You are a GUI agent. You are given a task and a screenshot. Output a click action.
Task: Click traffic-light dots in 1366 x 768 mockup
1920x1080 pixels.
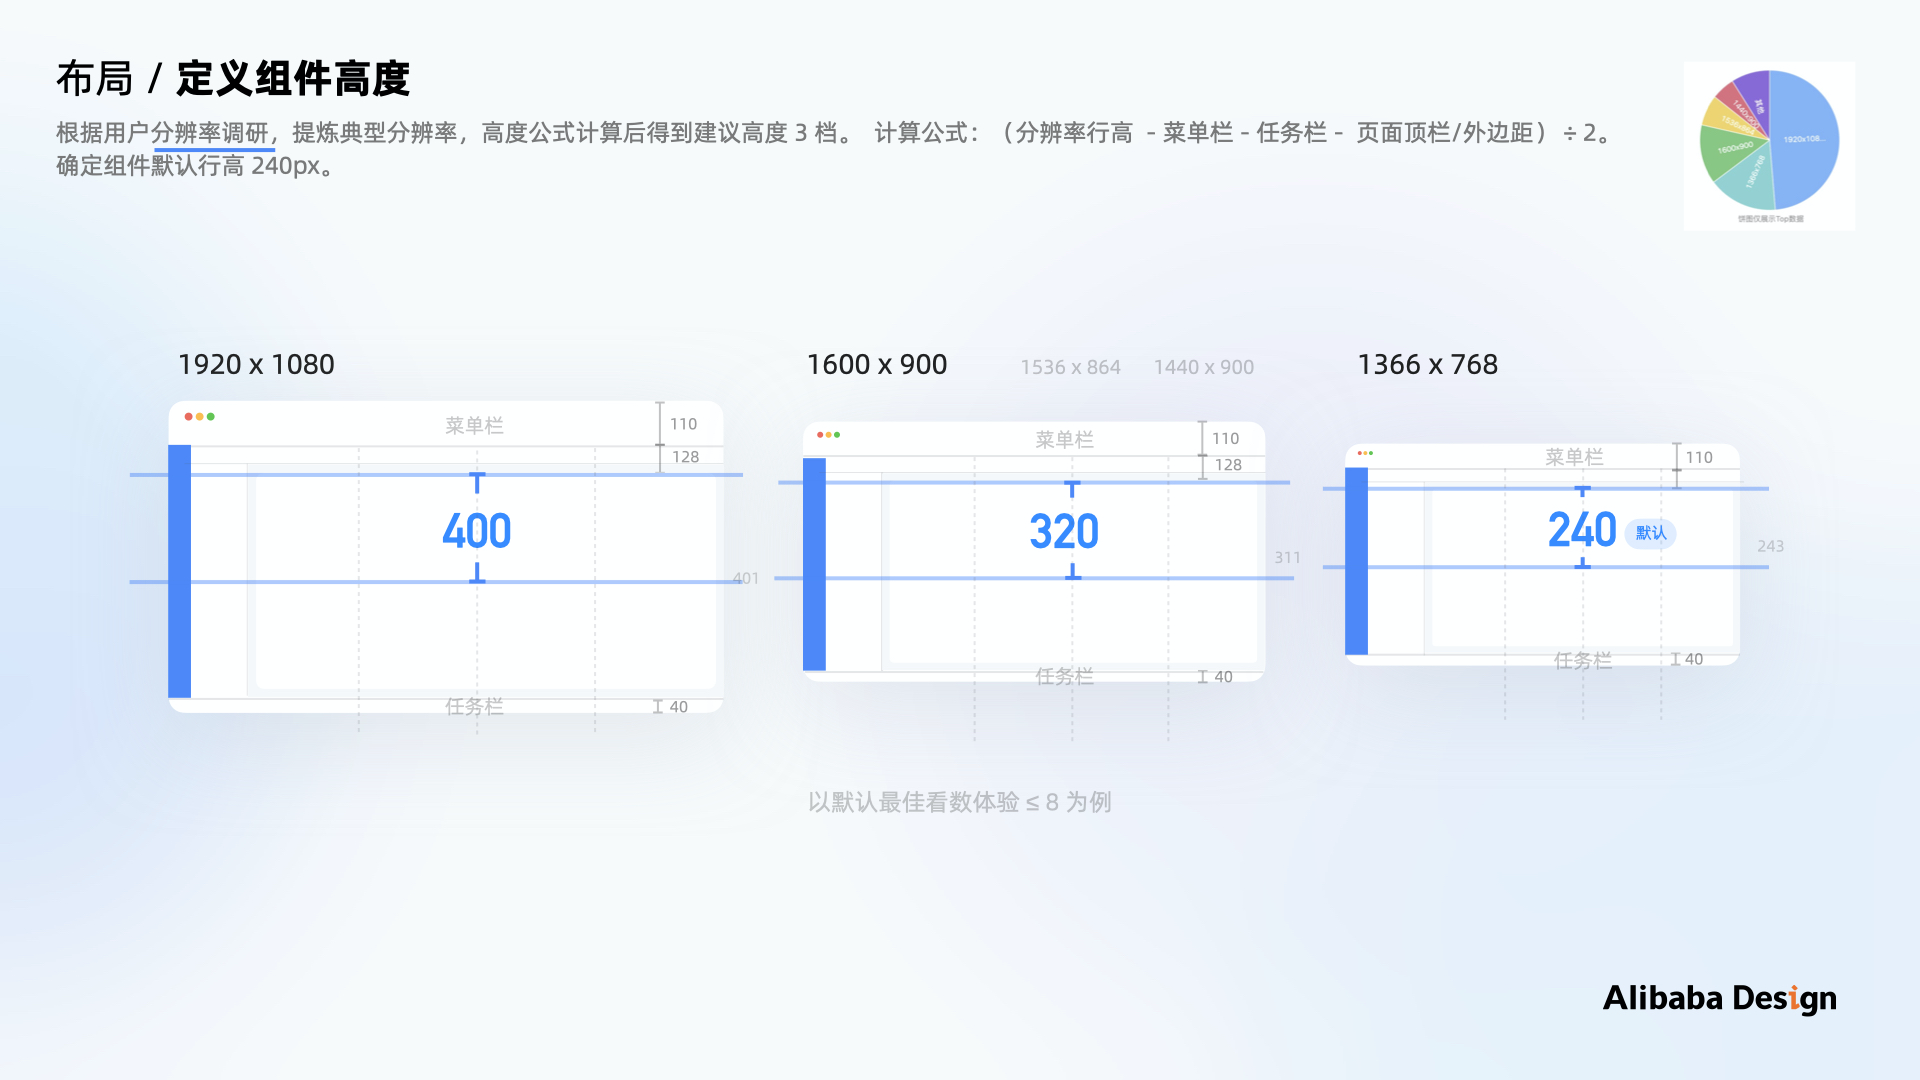pyautogui.click(x=1366, y=453)
